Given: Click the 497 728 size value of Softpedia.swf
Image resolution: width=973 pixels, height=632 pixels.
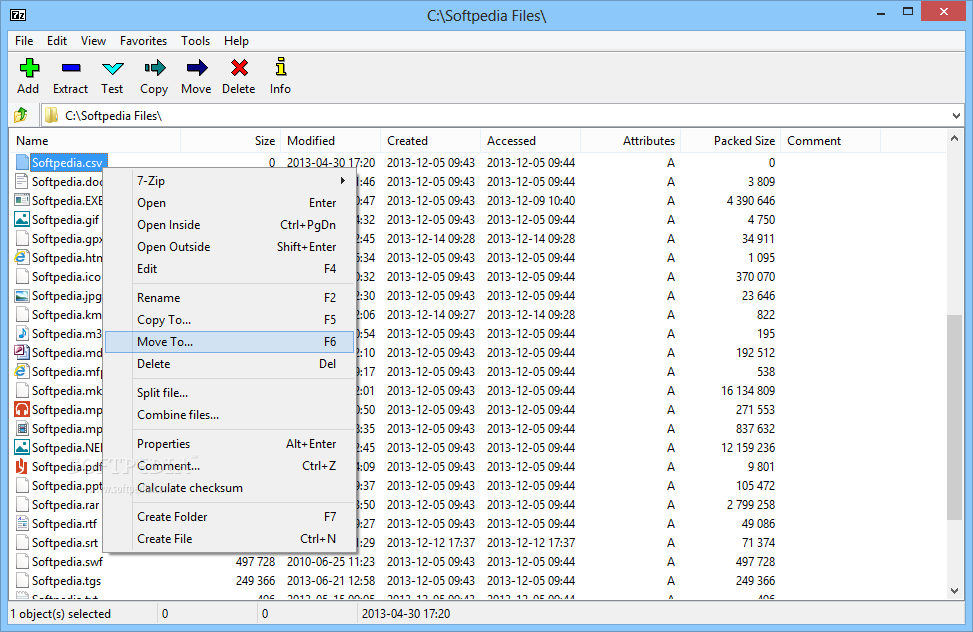Looking at the screenshot, I should [x=255, y=561].
